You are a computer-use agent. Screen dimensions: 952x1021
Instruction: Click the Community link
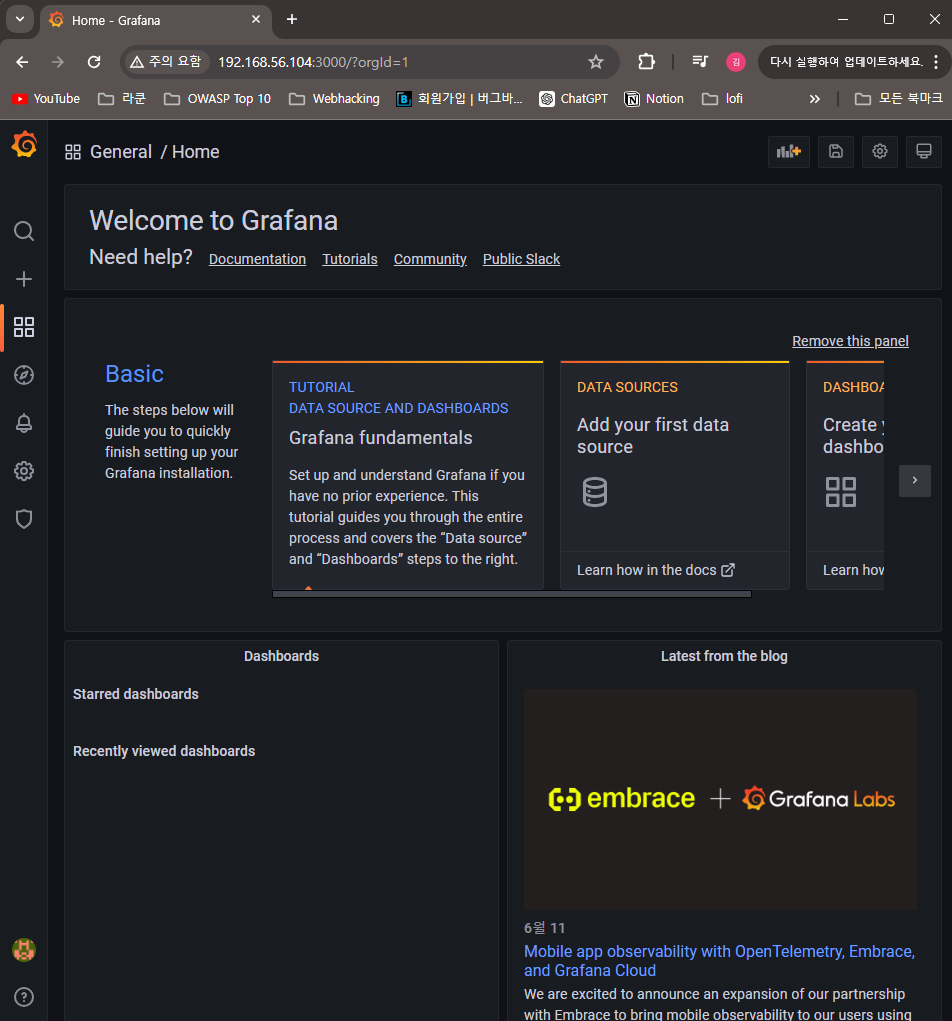[430, 259]
